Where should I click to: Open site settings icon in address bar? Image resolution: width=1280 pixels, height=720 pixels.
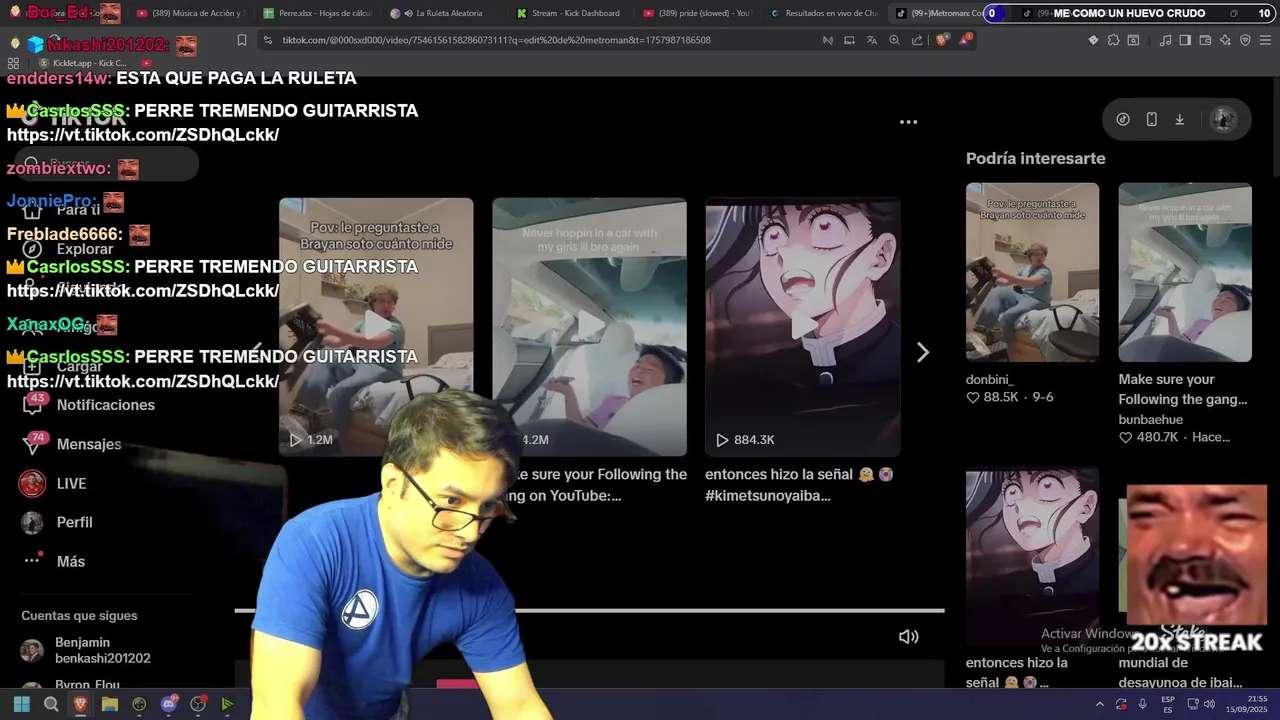[x=267, y=40]
